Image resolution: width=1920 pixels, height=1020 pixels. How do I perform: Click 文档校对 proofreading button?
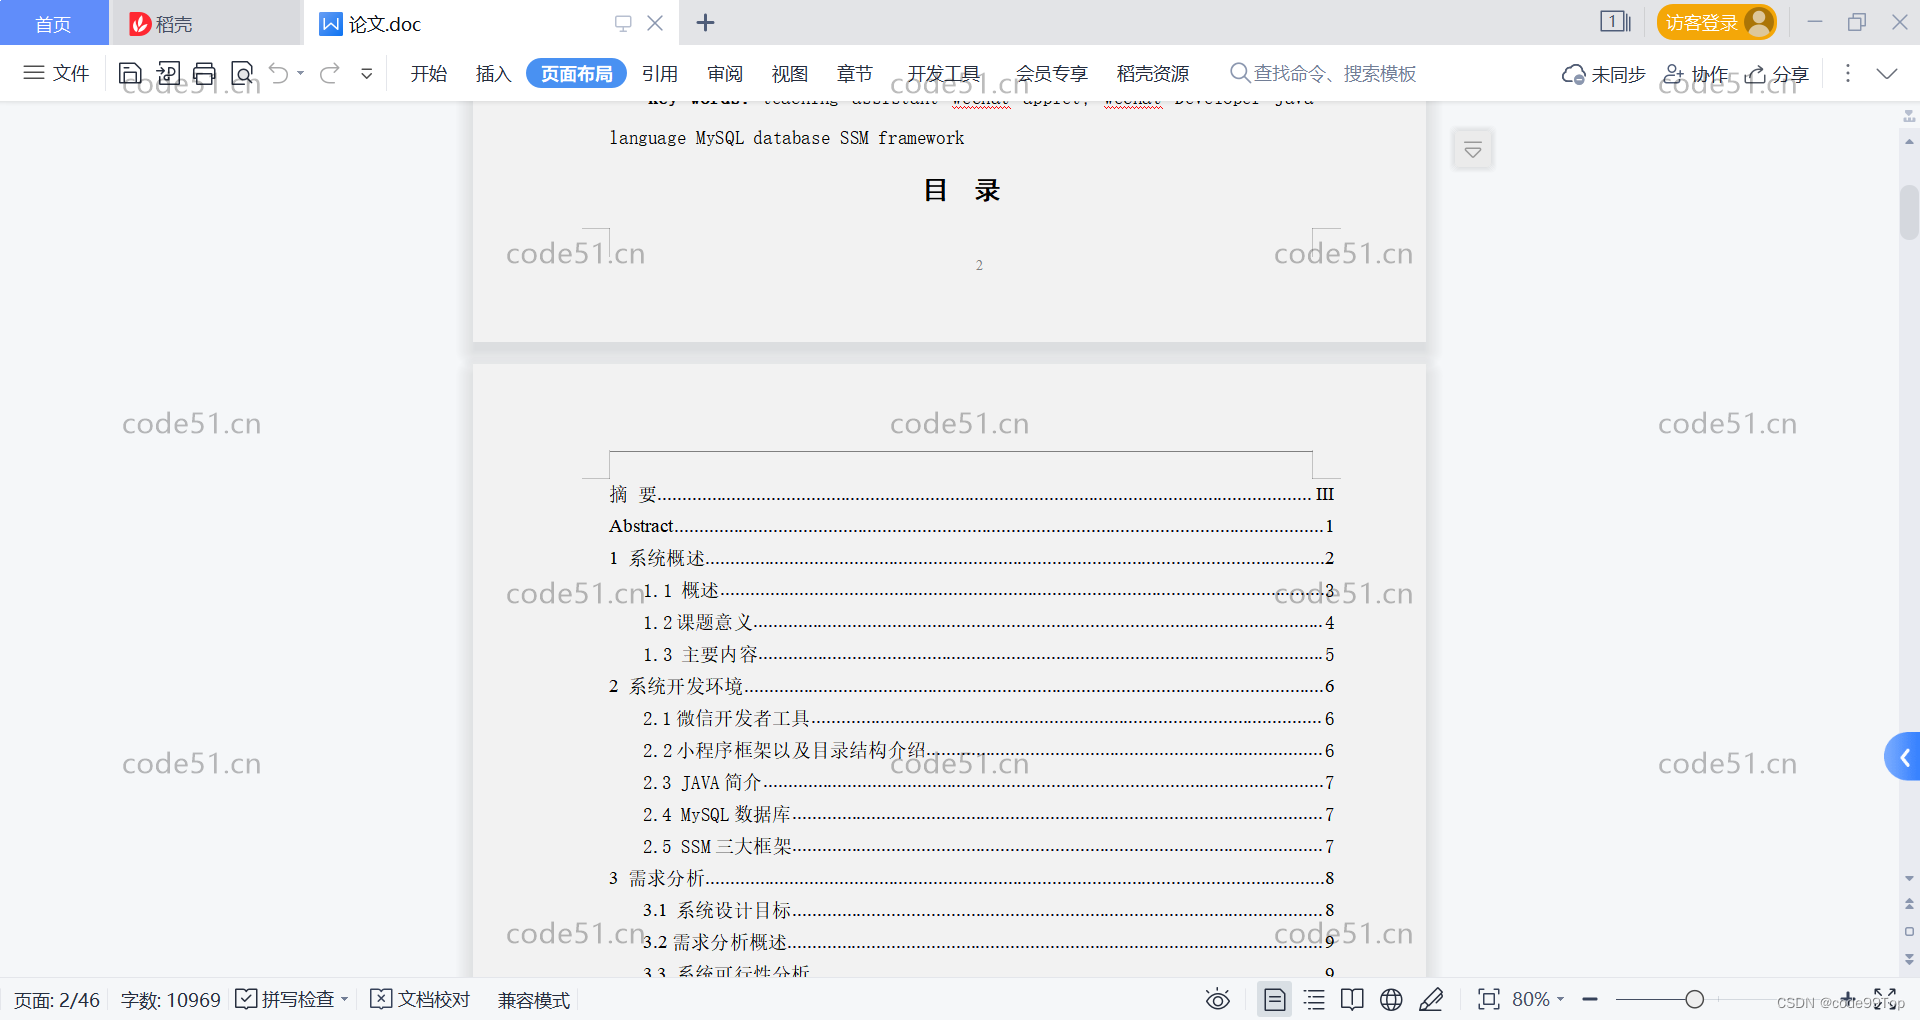click(x=420, y=999)
